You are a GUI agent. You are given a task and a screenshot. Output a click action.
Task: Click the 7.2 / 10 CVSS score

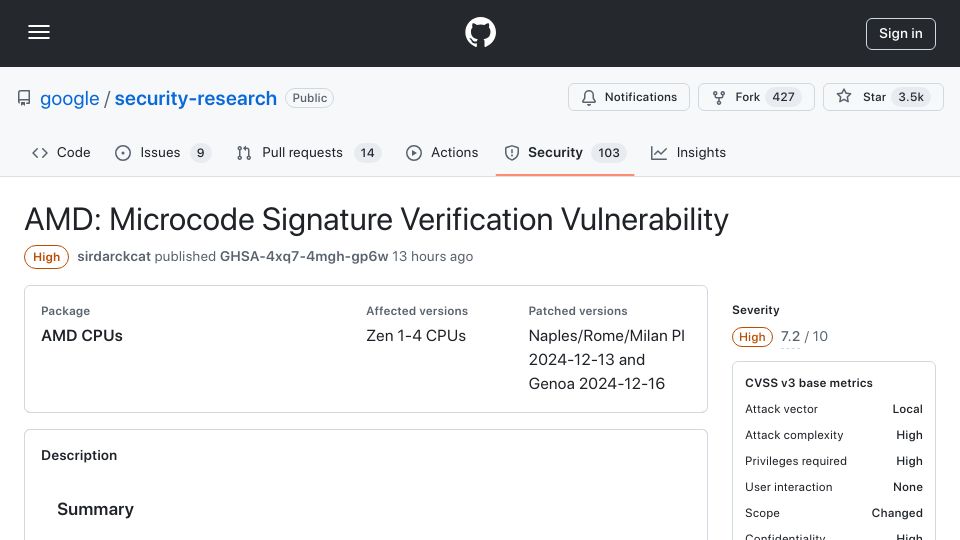[x=804, y=336]
